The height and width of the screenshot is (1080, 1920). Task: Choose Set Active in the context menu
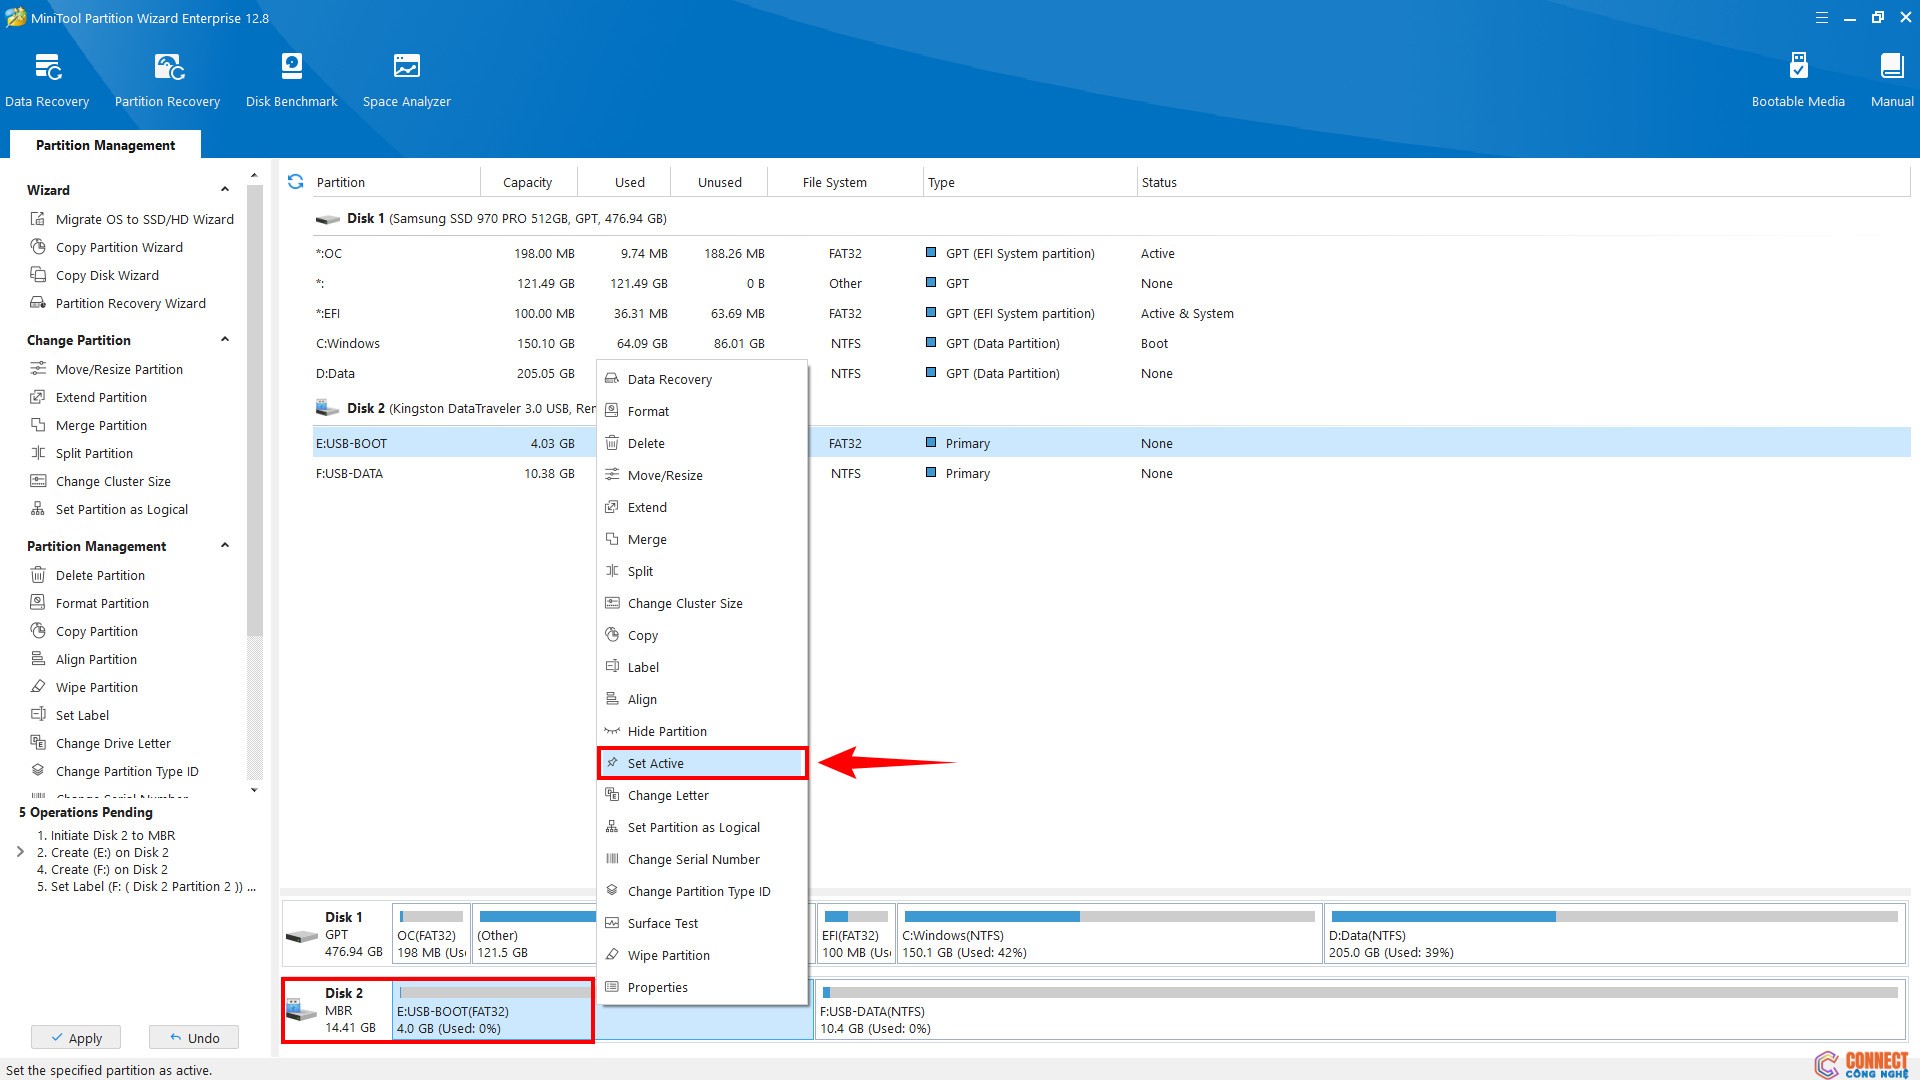pos(703,763)
